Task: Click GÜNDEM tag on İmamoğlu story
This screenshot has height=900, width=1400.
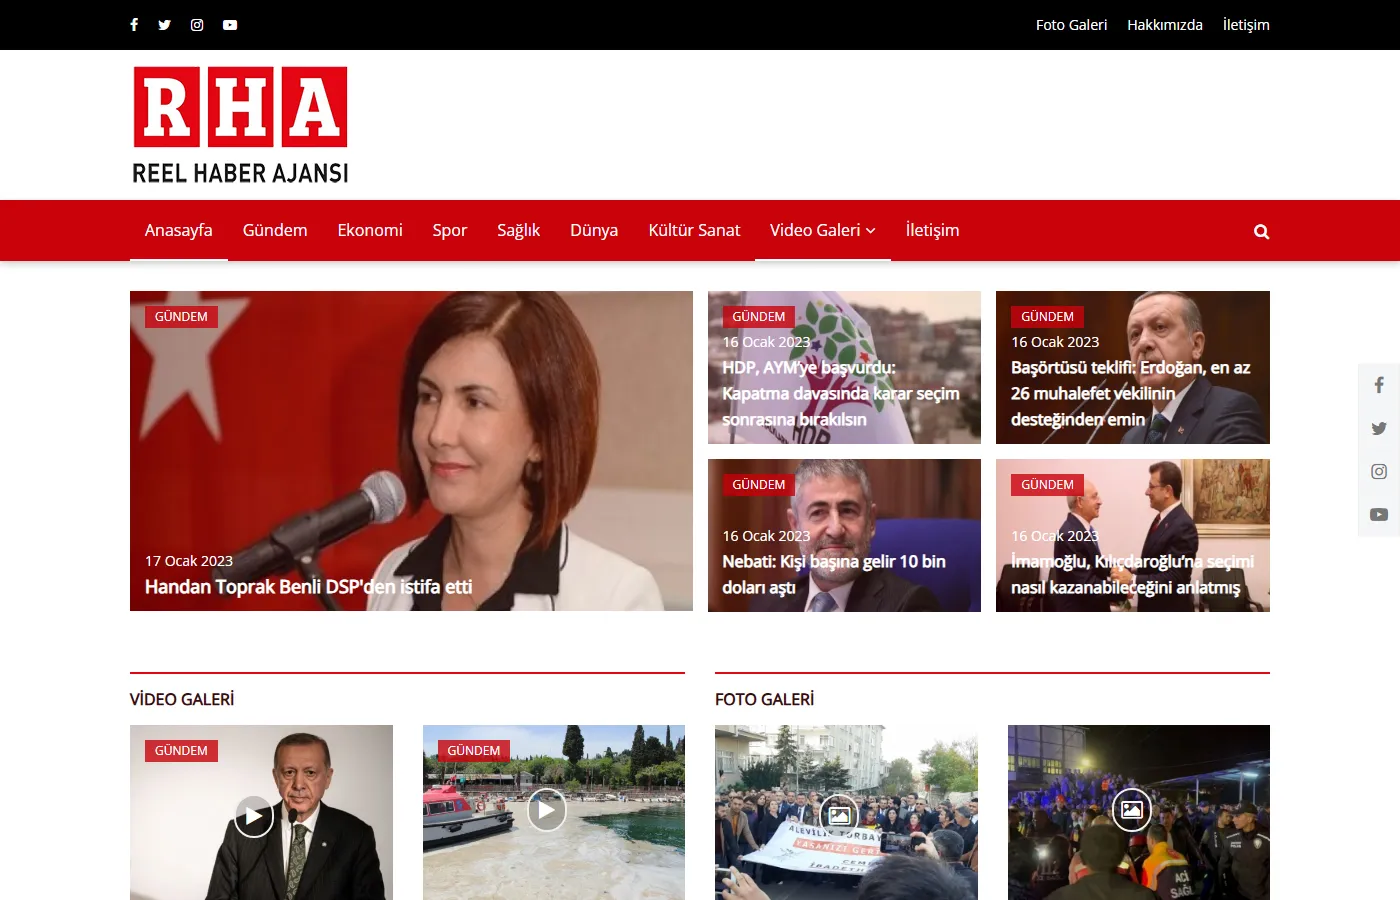Action: pos(1047,485)
